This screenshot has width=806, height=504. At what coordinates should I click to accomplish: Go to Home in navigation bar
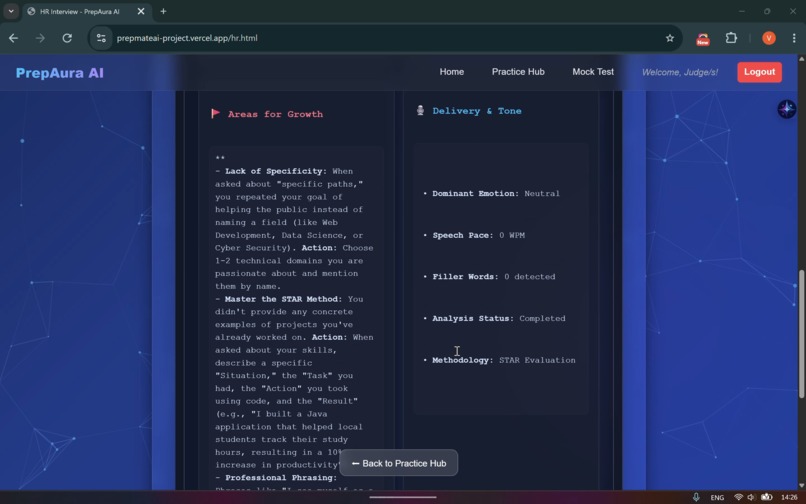coord(451,72)
